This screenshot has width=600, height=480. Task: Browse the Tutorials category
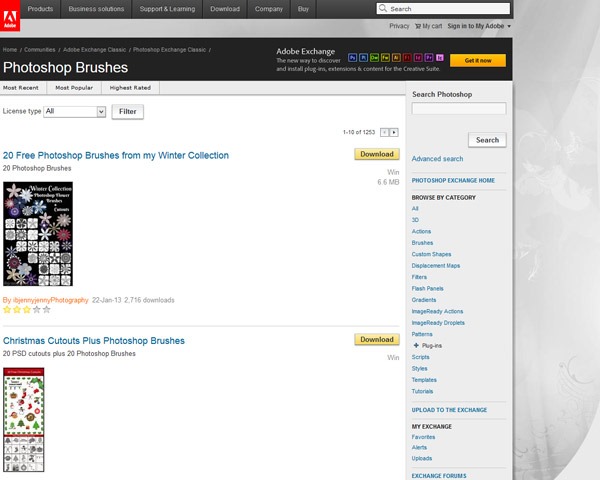(422, 391)
